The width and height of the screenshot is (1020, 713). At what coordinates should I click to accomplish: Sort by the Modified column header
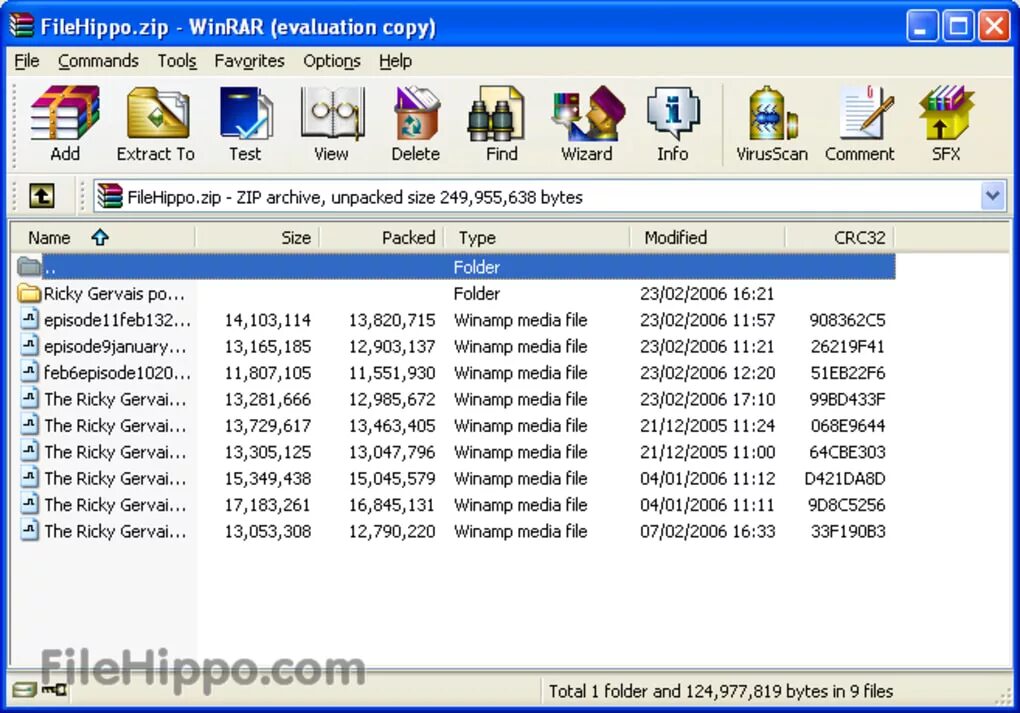[x=707, y=237]
